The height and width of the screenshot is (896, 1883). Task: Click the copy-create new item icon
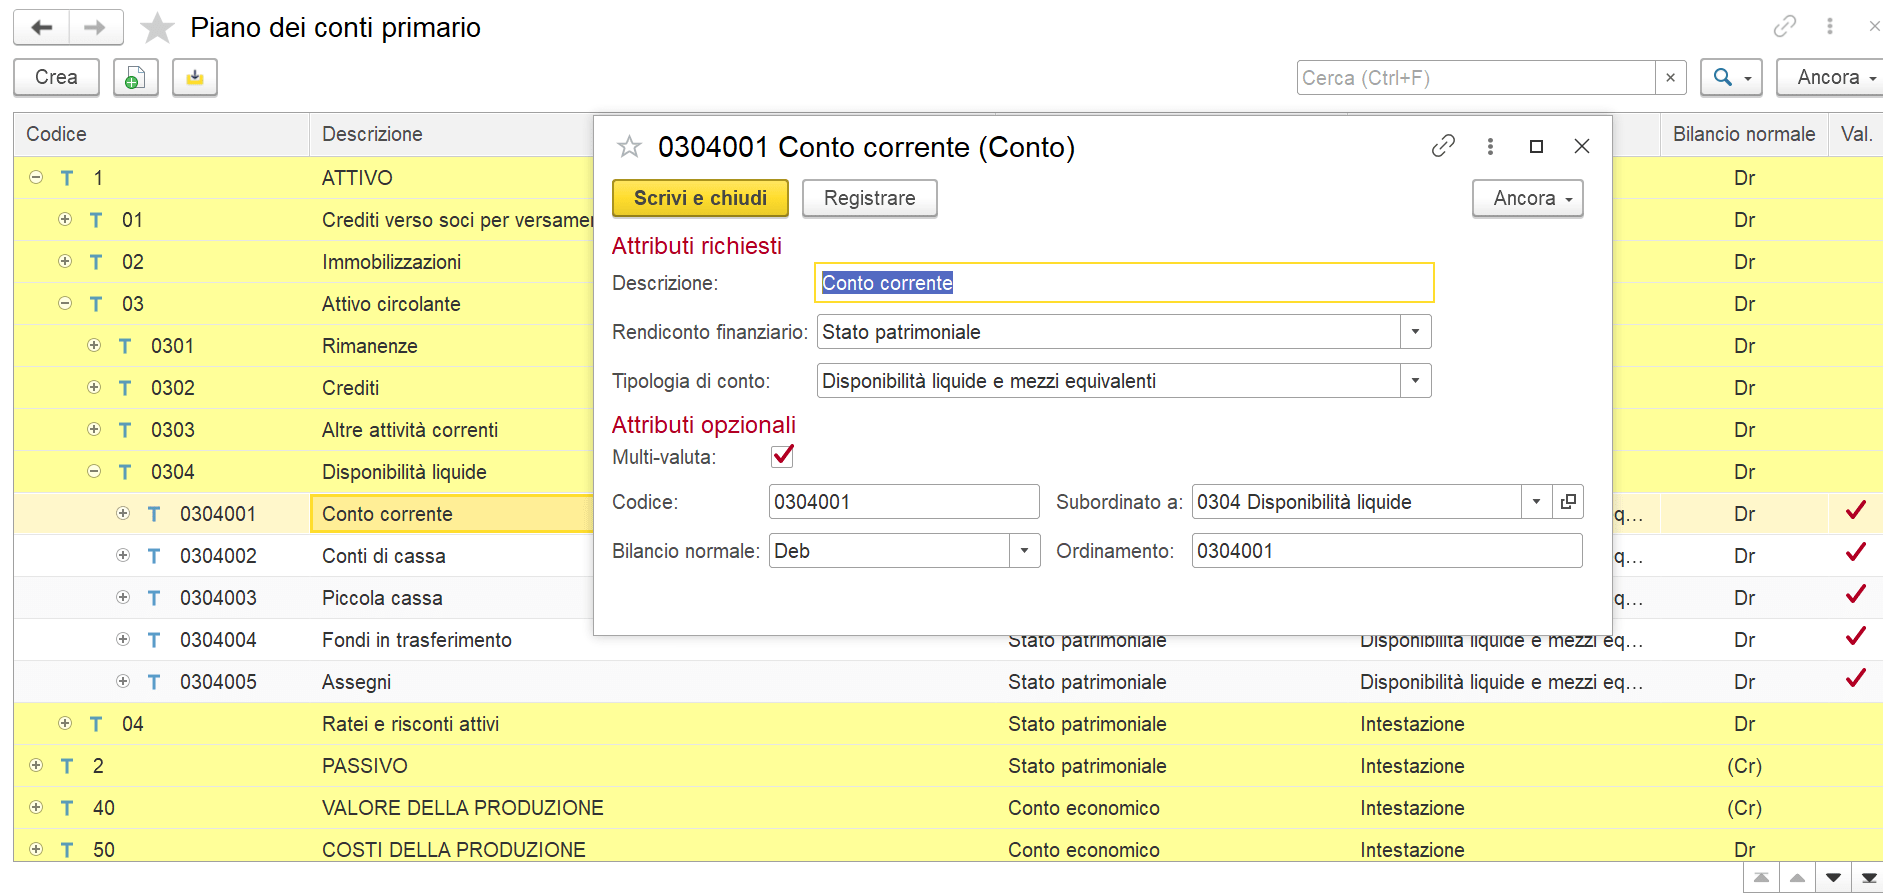[x=136, y=77]
